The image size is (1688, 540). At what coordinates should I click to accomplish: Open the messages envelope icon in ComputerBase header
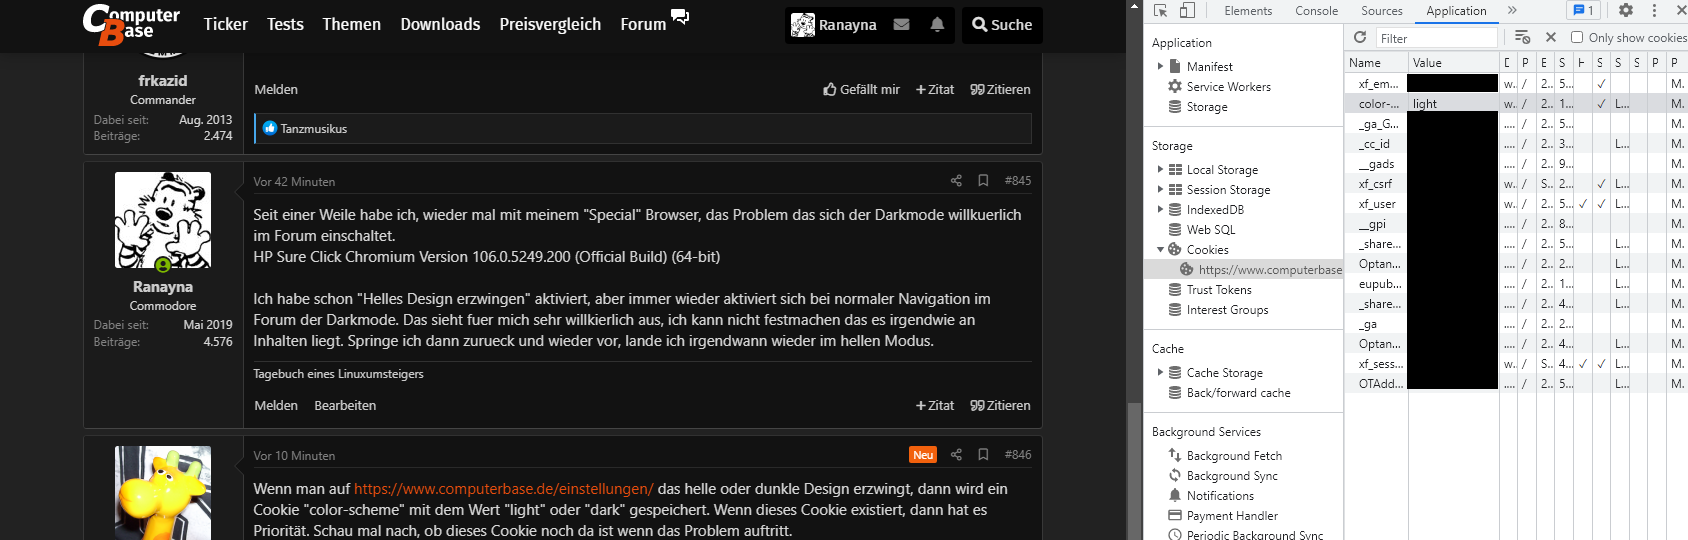901,25
